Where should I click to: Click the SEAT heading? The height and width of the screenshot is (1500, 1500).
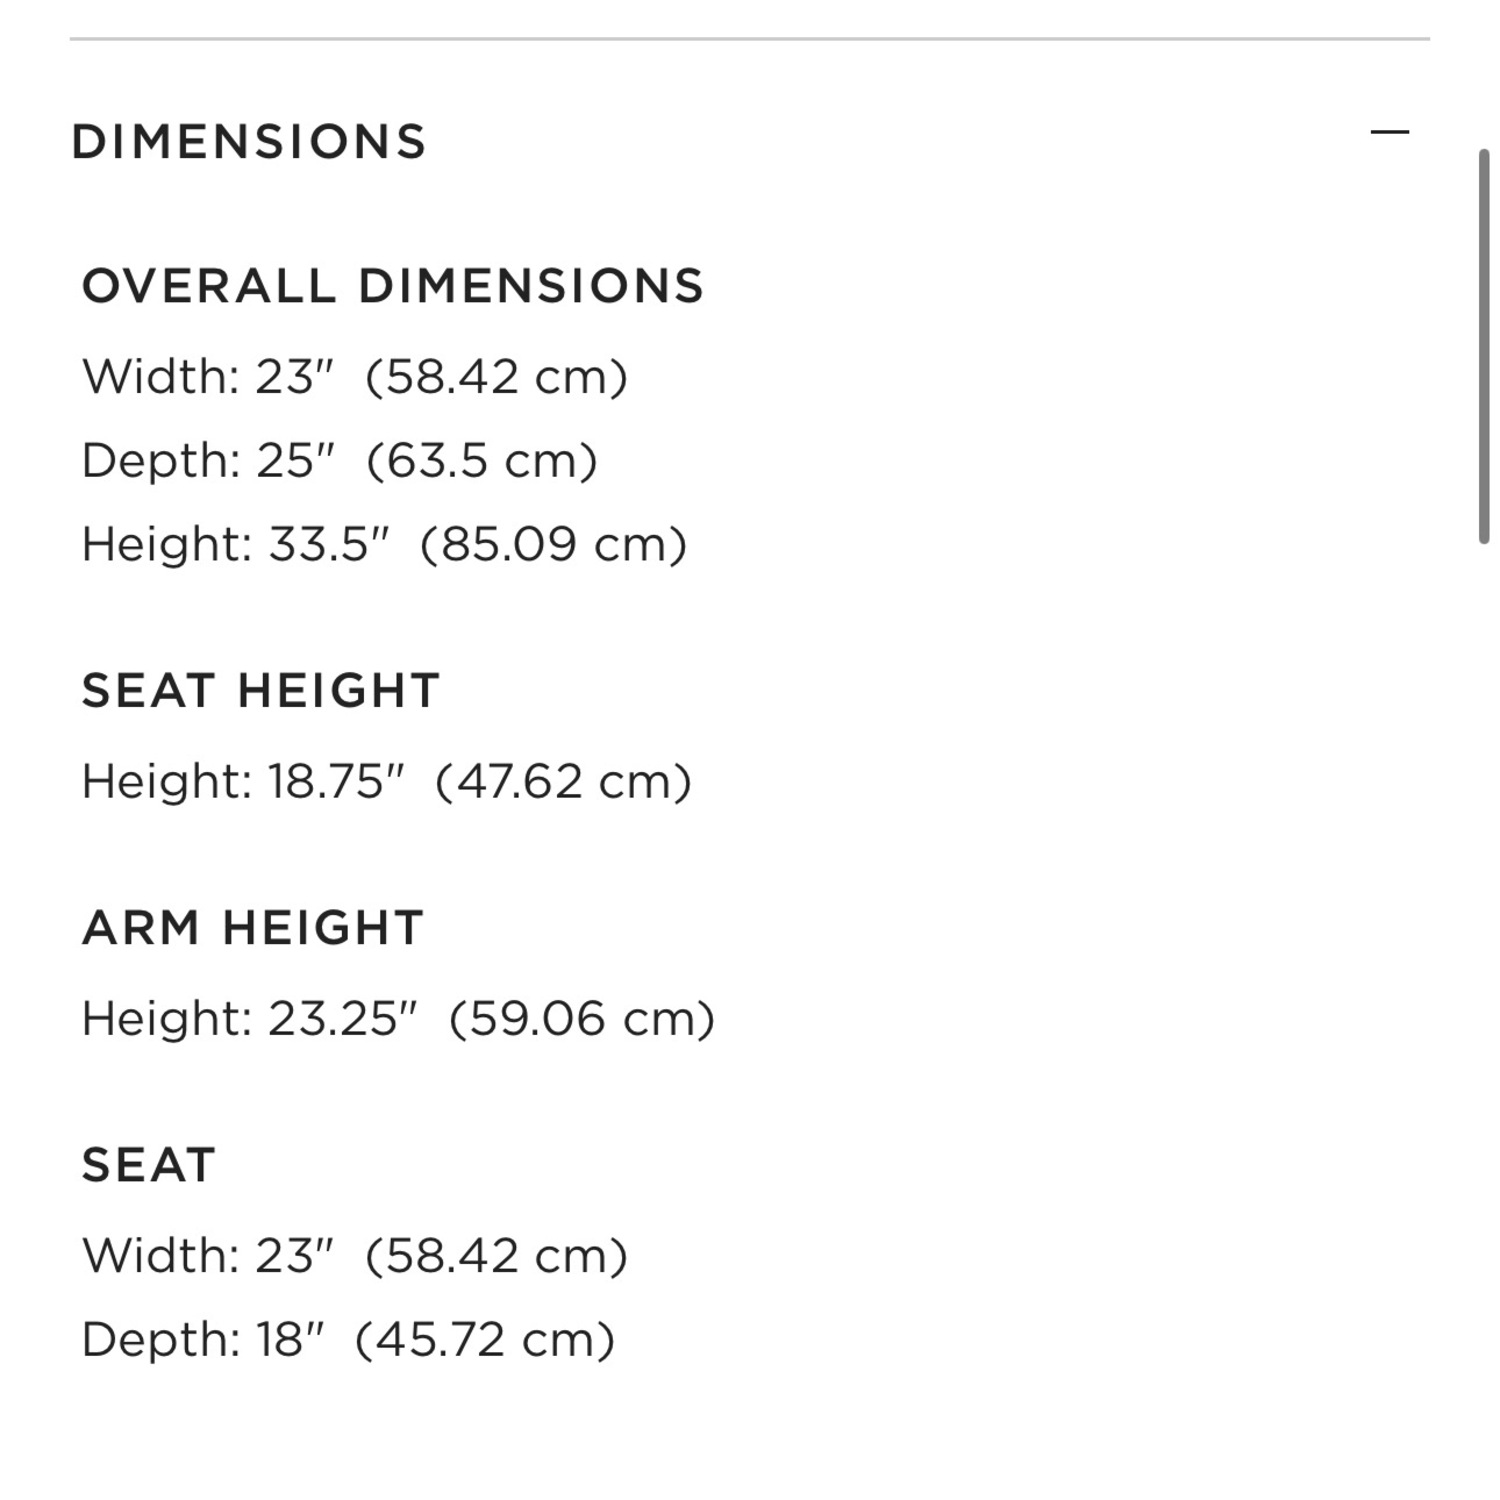click(x=149, y=1165)
